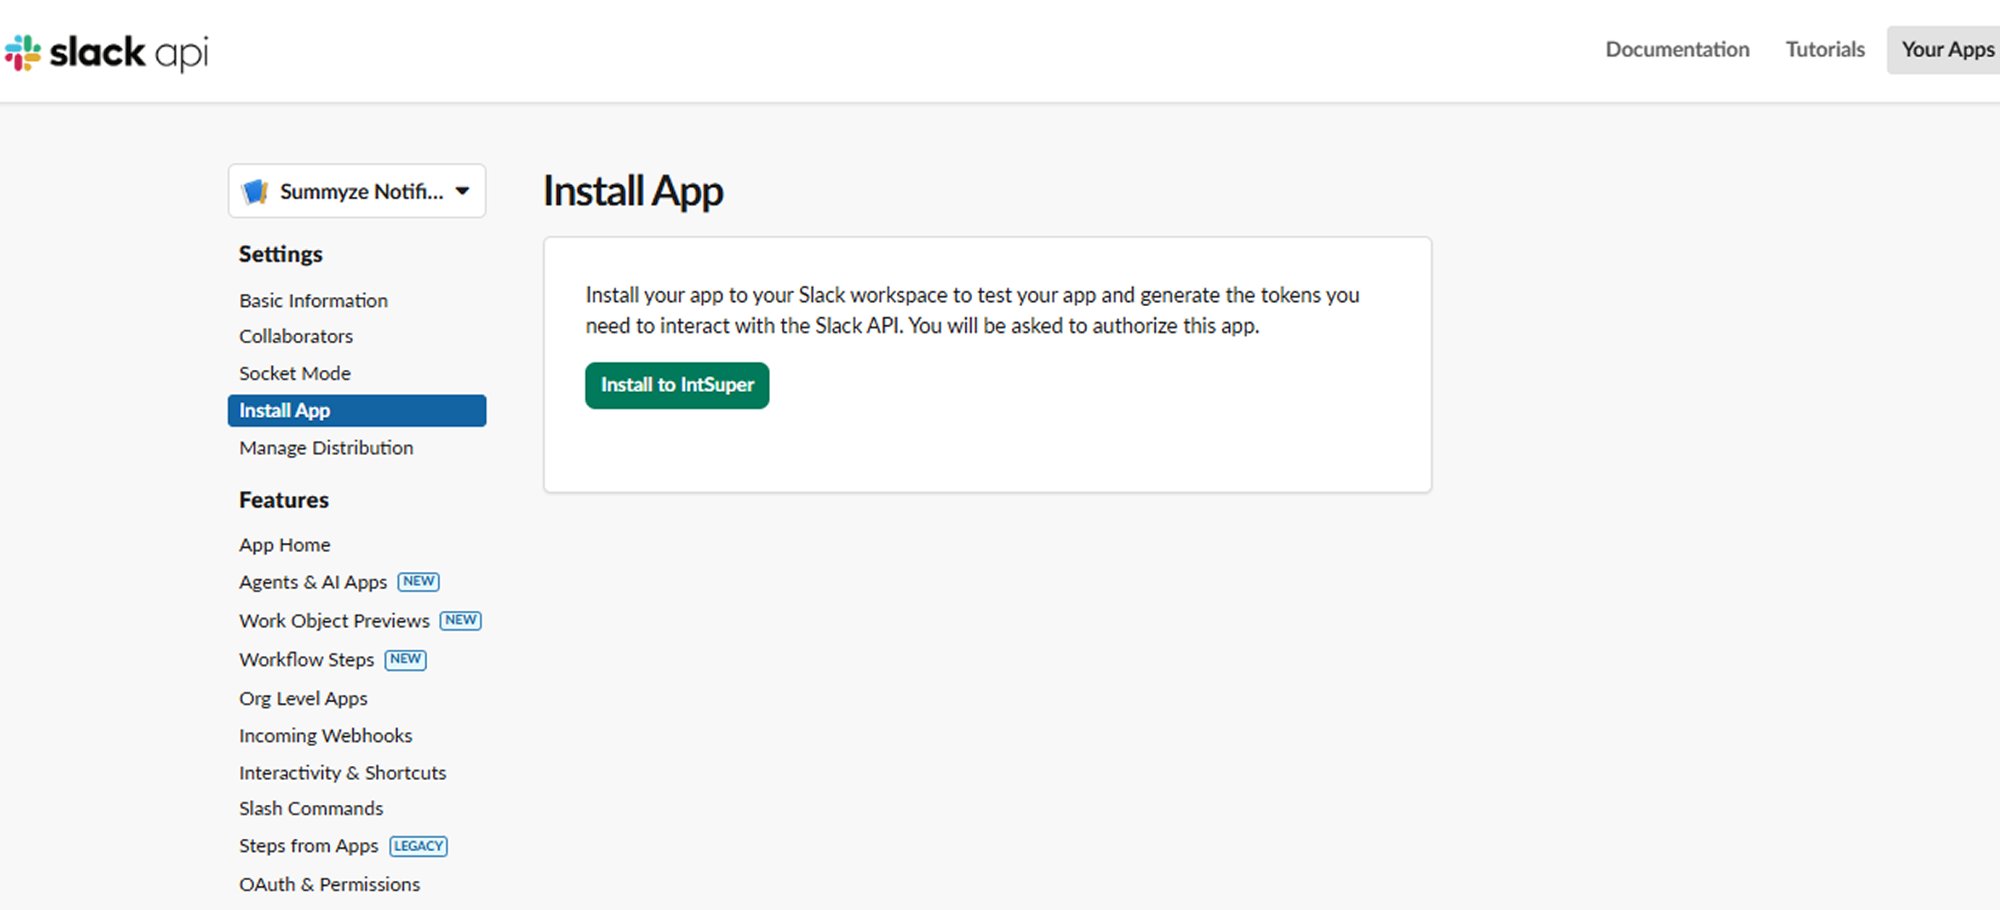Open Socket Mode settings
2000x910 pixels.
[x=294, y=373]
